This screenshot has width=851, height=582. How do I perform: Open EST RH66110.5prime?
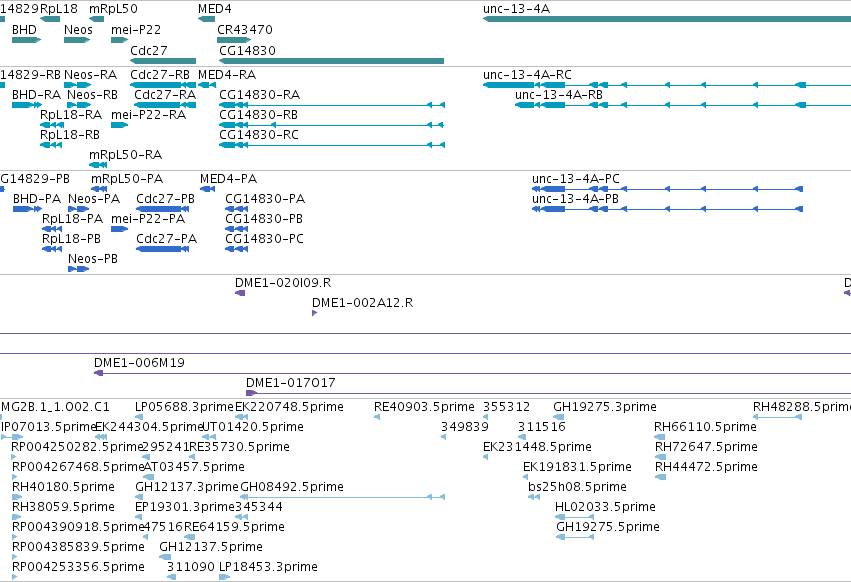[x=660, y=437]
